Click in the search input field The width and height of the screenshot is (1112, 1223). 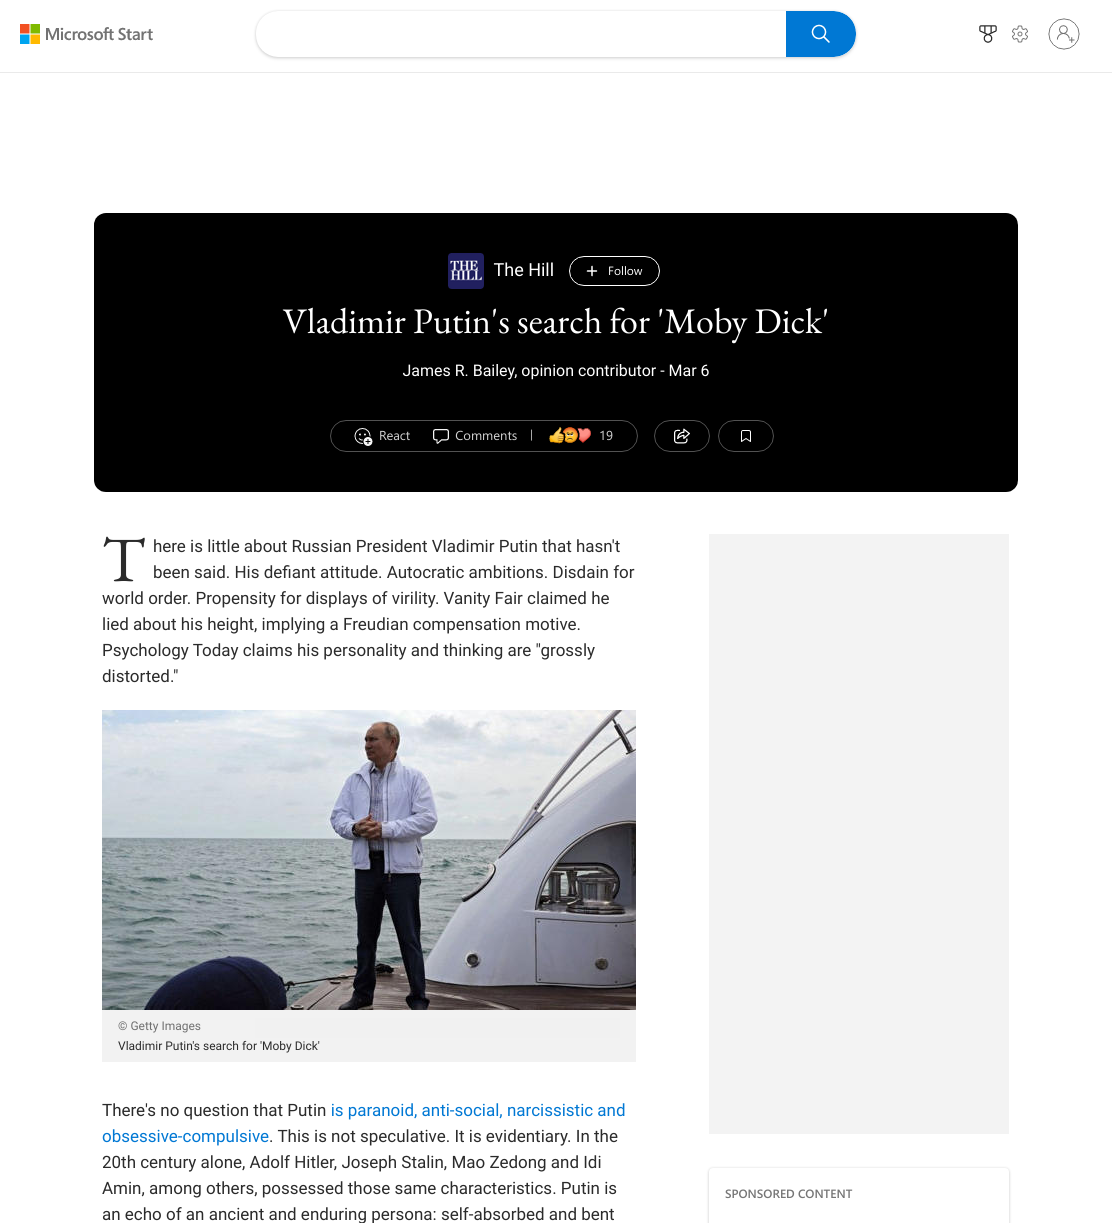pyautogui.click(x=521, y=34)
